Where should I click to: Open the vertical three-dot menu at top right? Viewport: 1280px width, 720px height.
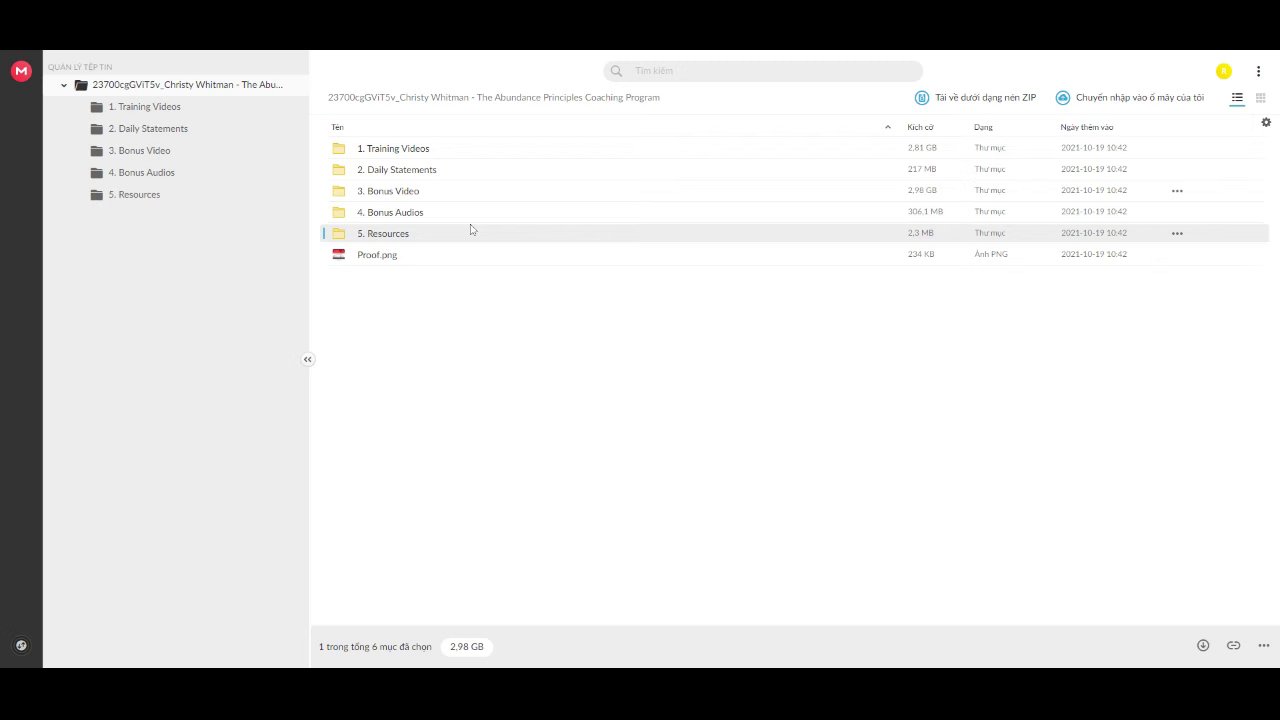pyautogui.click(x=1258, y=71)
